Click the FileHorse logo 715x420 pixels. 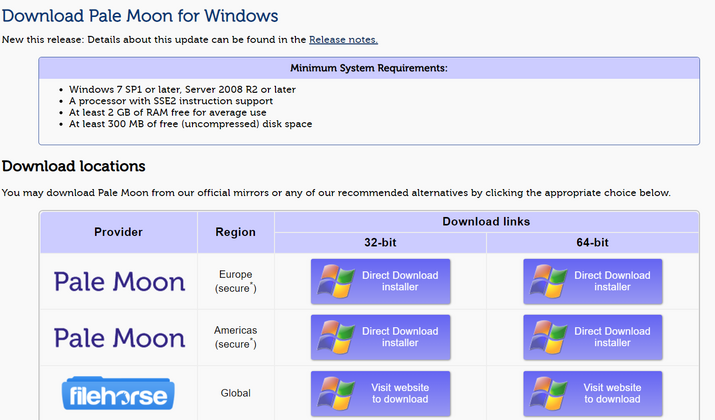point(118,393)
